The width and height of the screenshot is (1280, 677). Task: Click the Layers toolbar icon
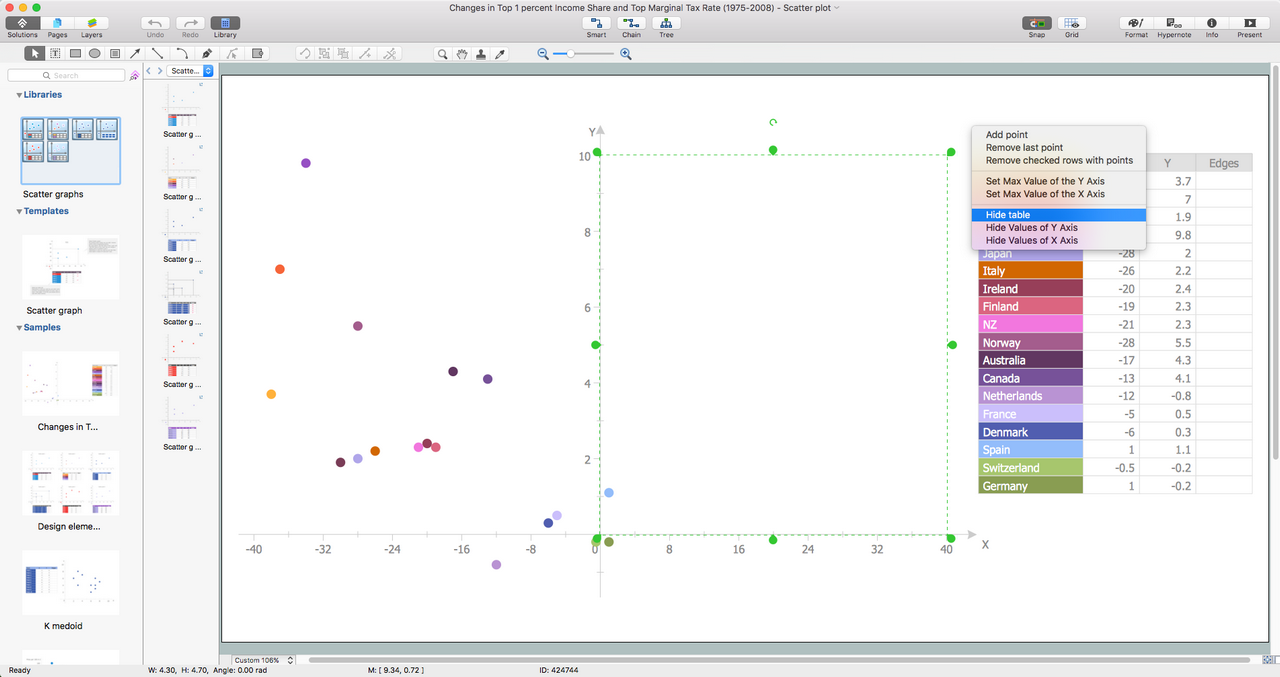coord(91,23)
